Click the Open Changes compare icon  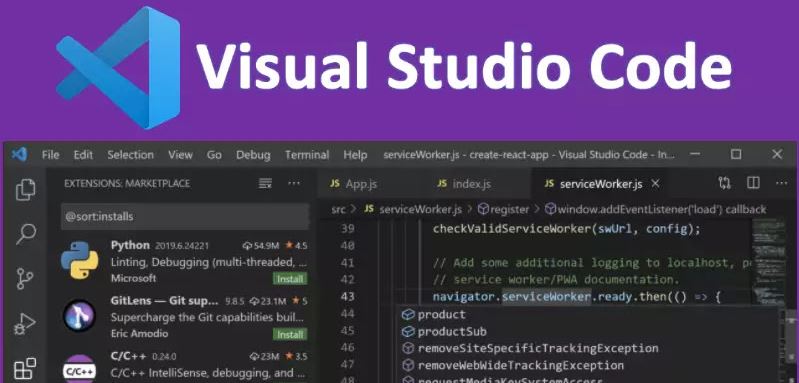[724, 183]
